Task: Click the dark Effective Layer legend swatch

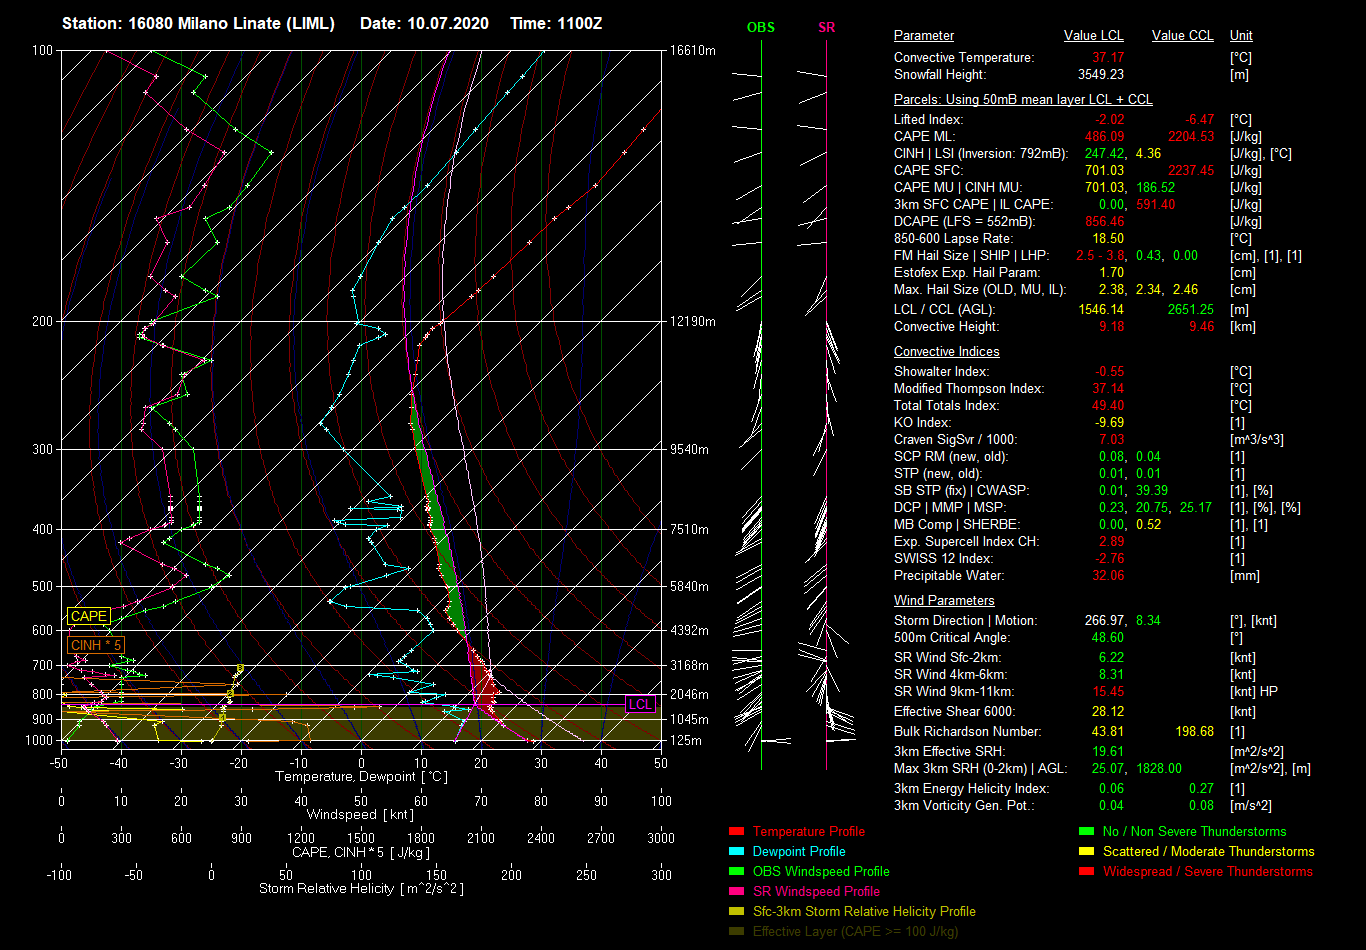Action: click(736, 931)
